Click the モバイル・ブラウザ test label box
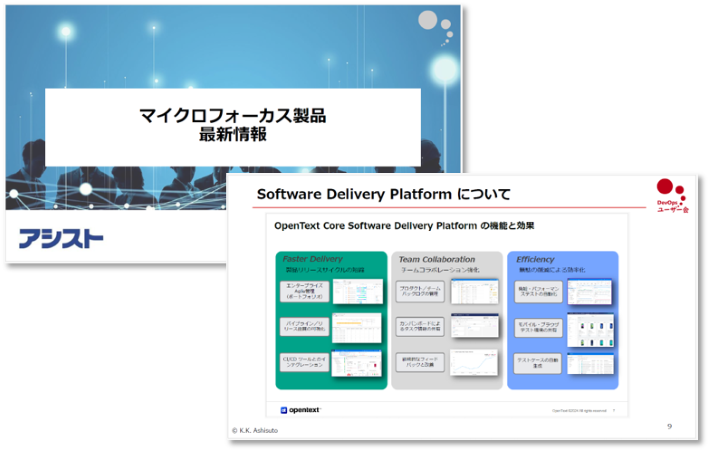710x452 pixels. coord(539,328)
